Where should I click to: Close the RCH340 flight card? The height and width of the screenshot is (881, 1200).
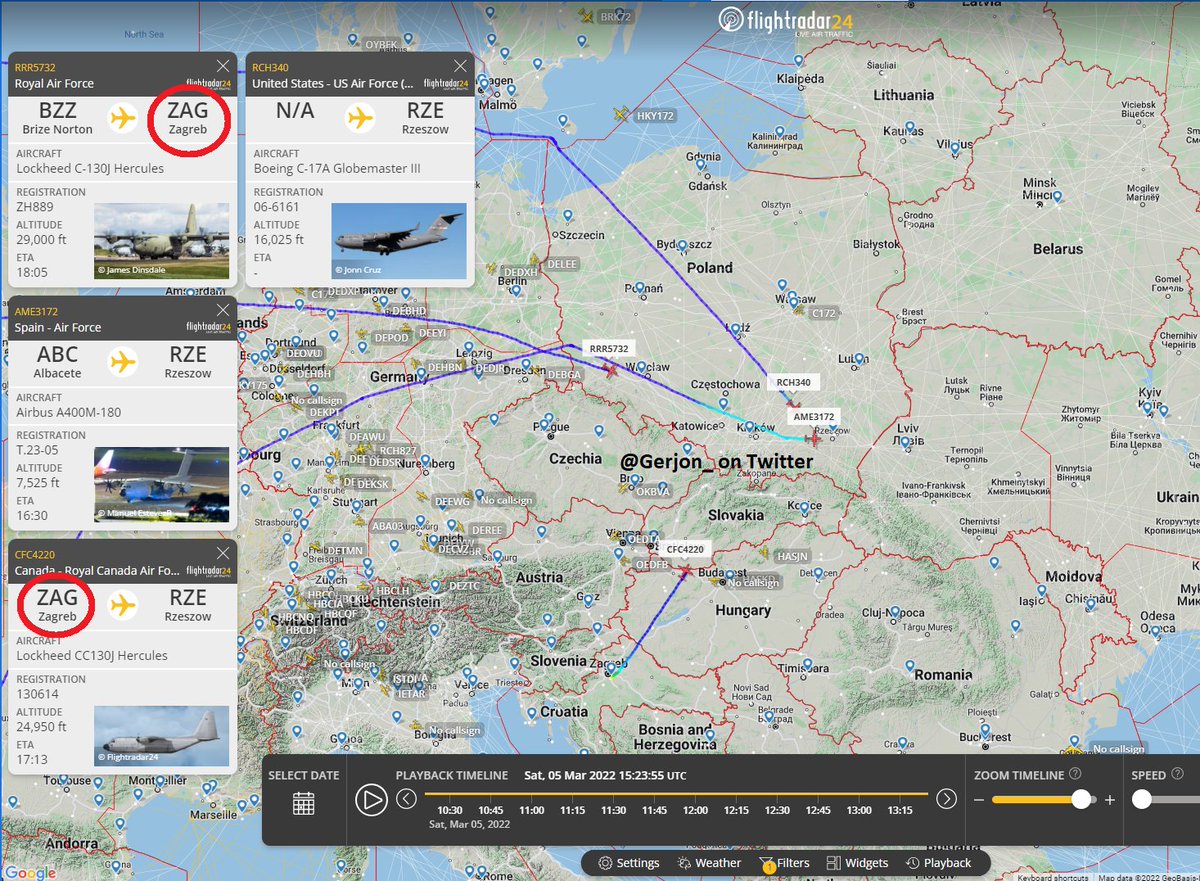pos(459,66)
